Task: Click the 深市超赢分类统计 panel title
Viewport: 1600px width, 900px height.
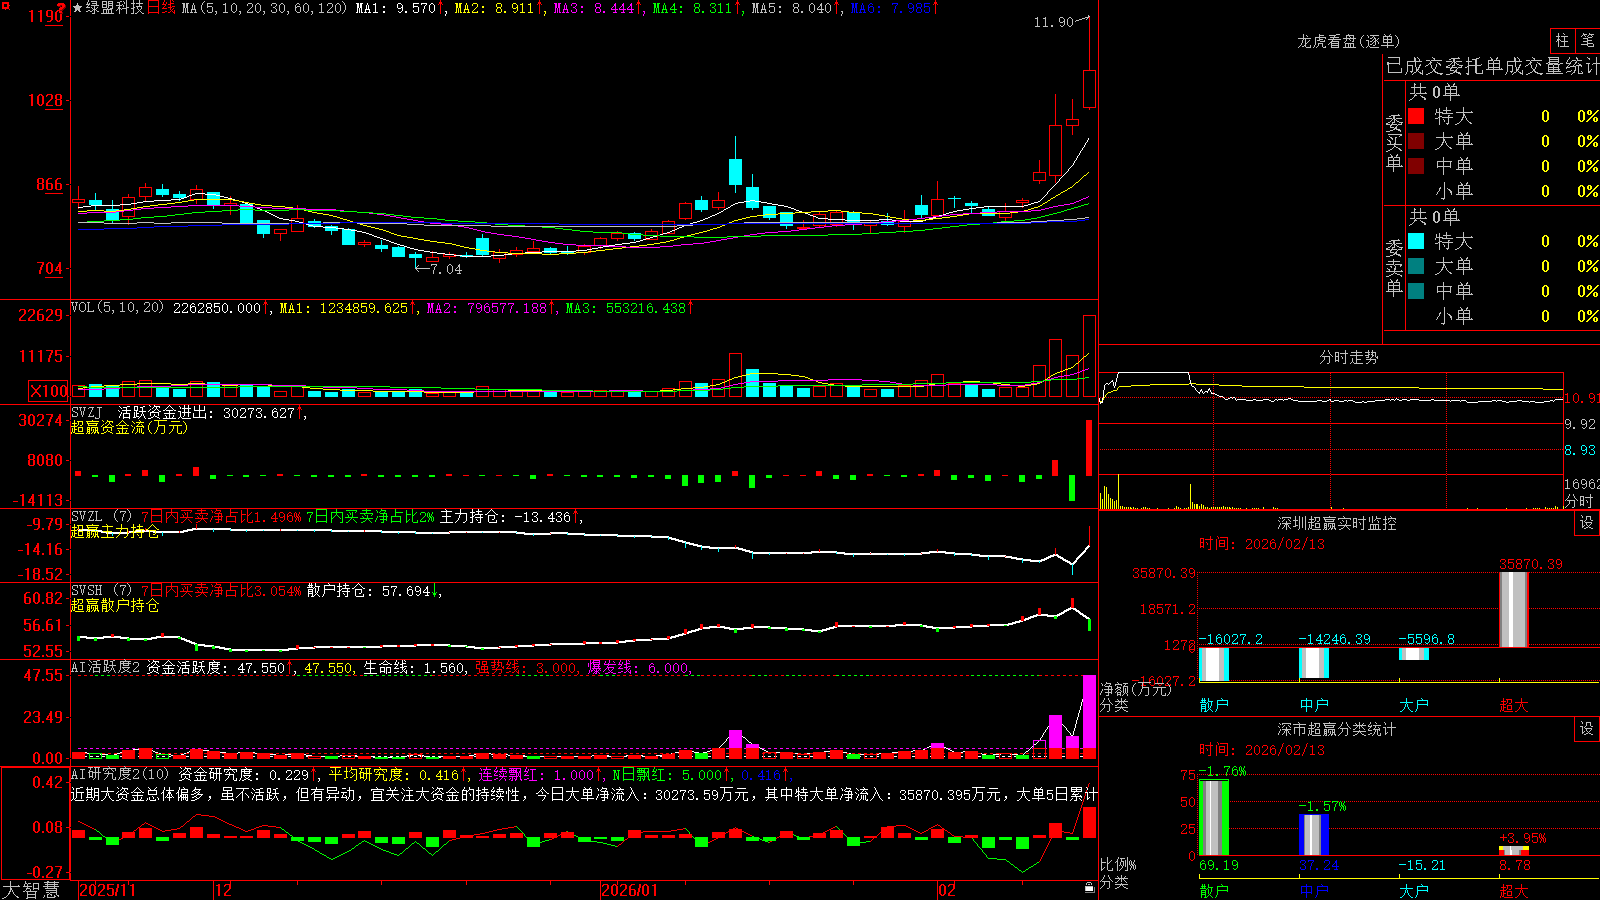Action: pos(1336,729)
